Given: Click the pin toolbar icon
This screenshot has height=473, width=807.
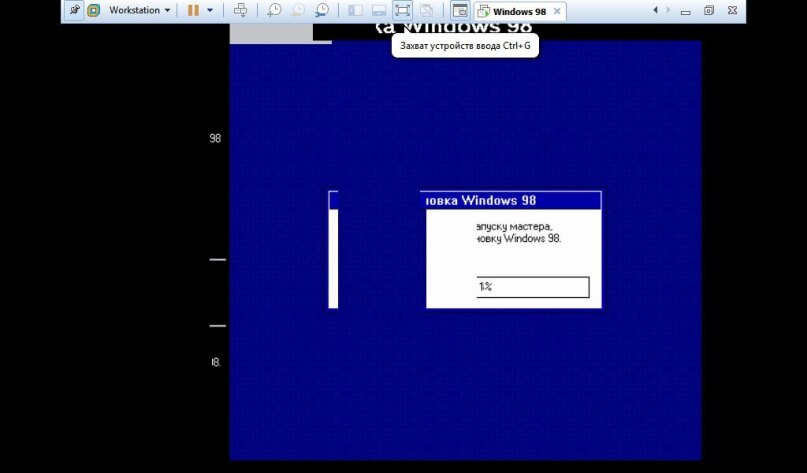Looking at the screenshot, I should 74,10.
